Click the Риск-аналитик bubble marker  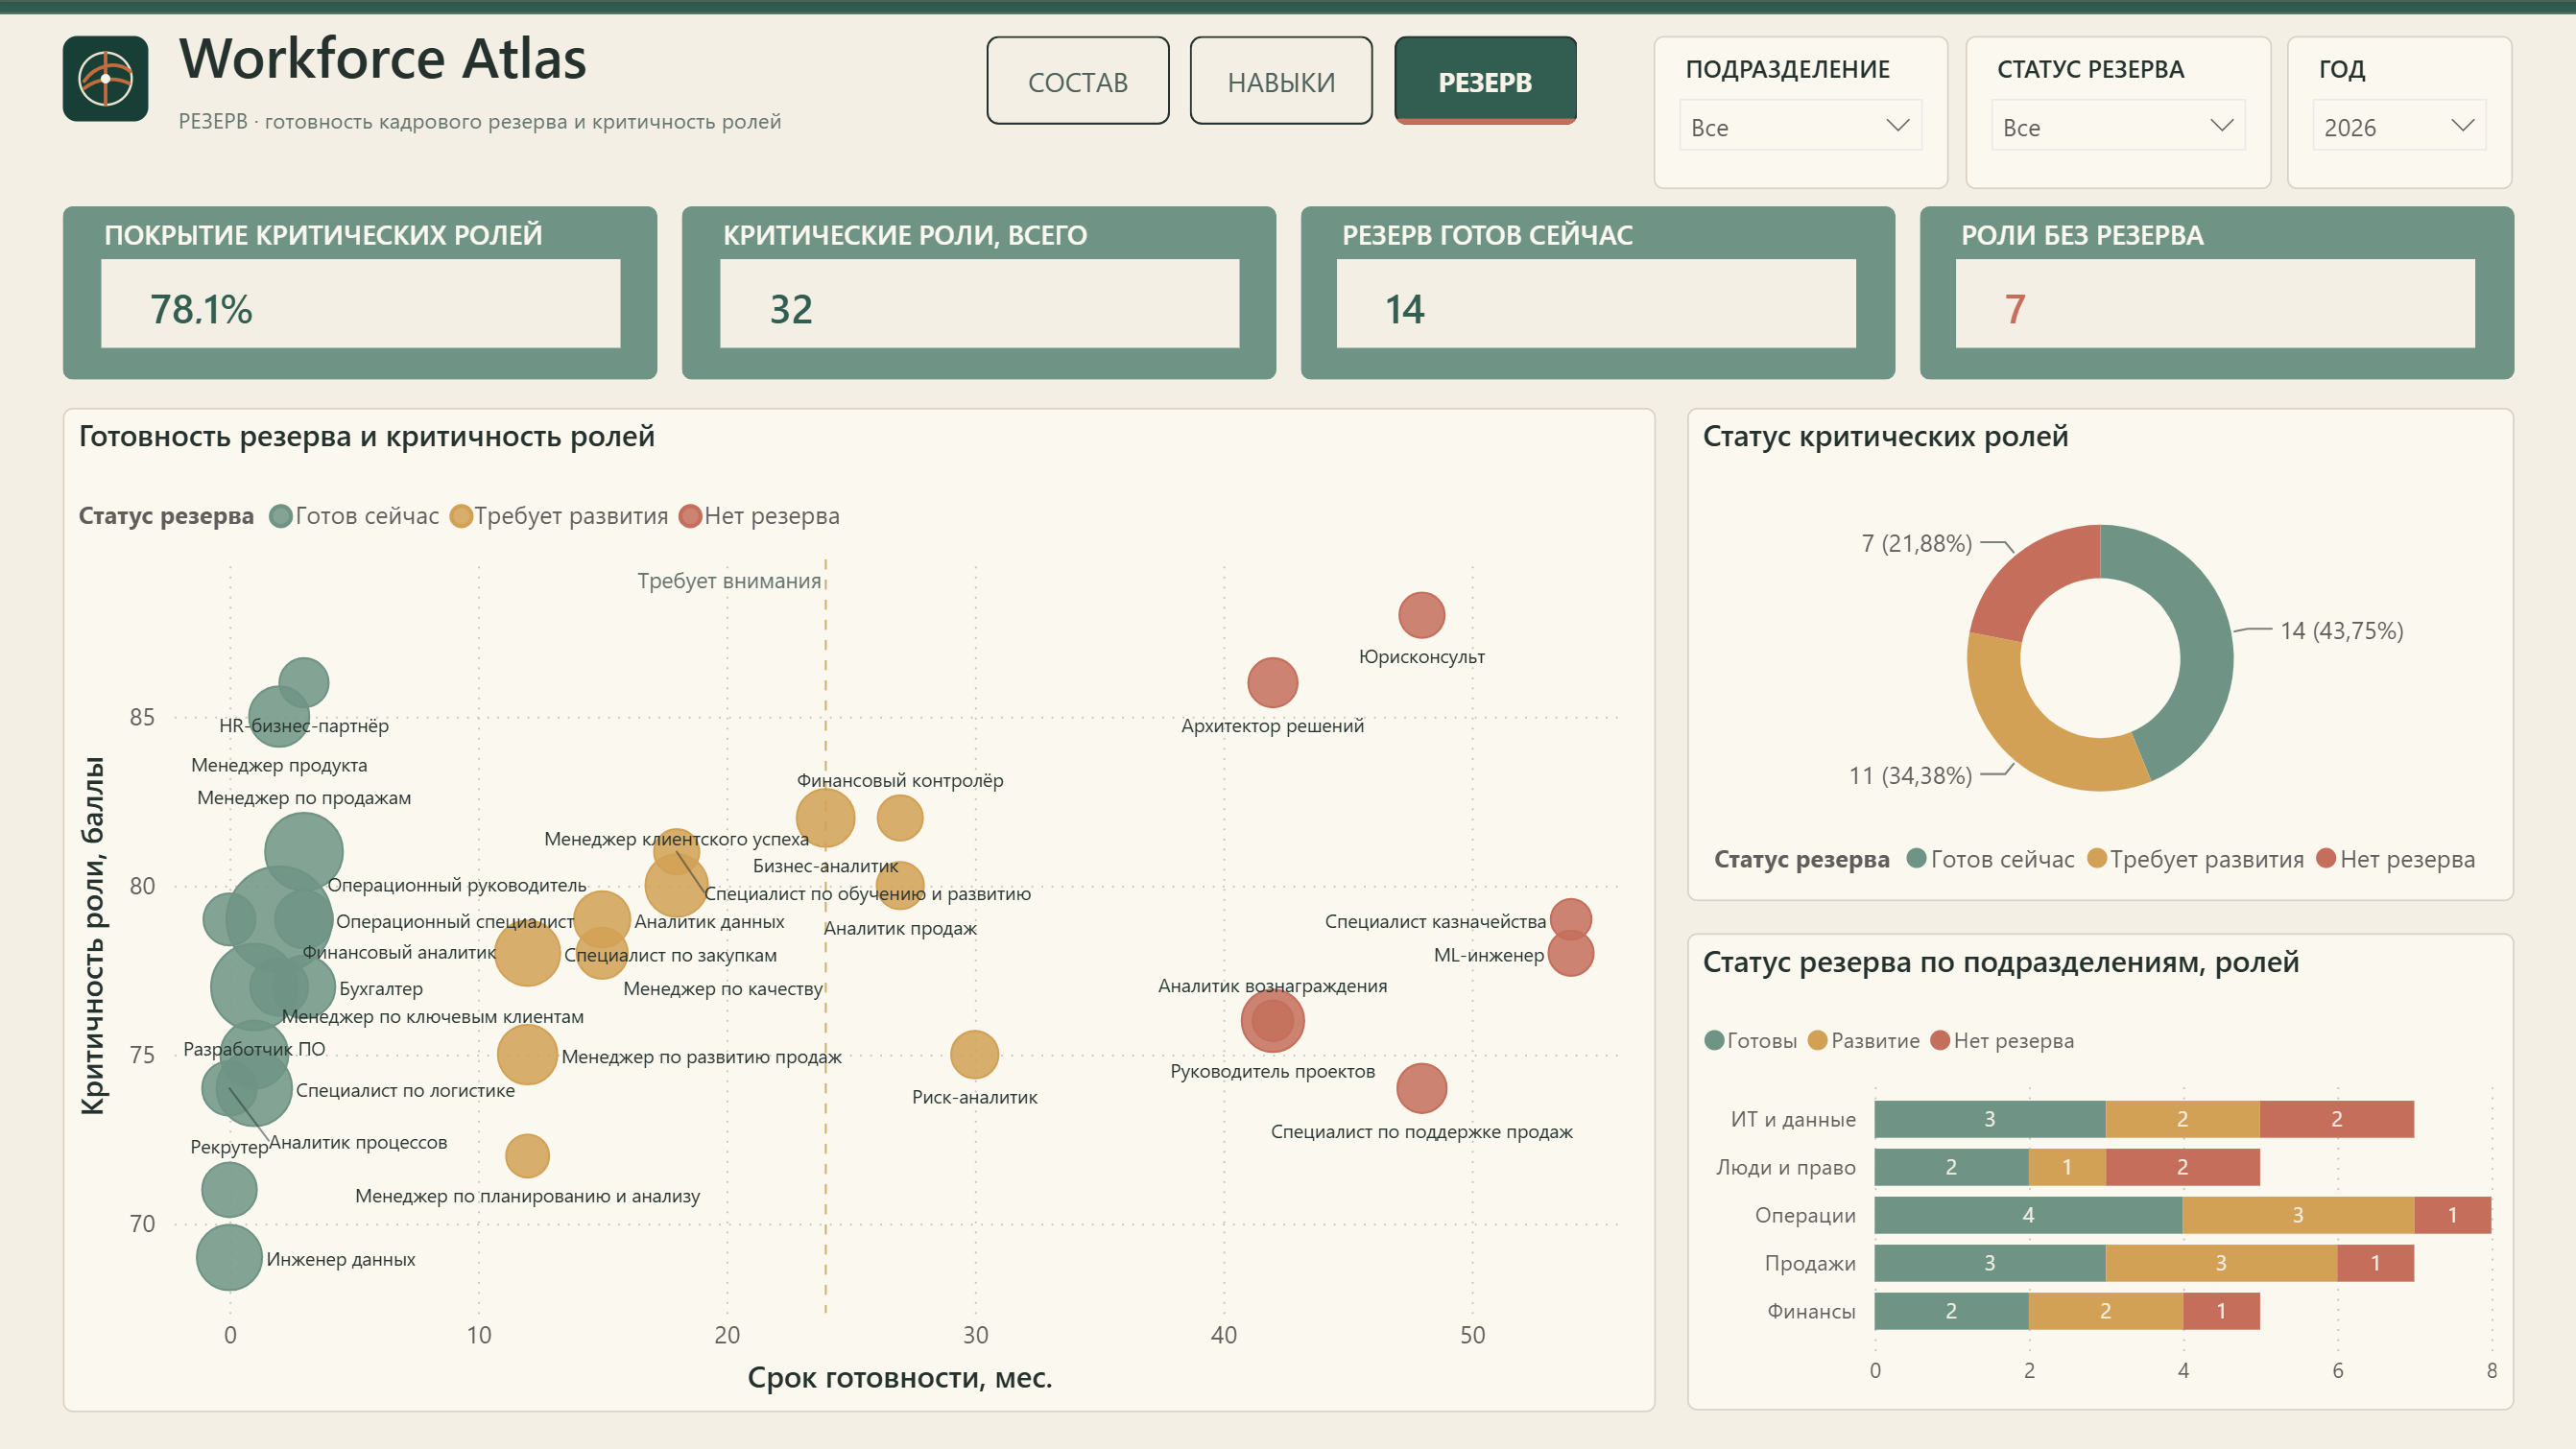[x=974, y=1054]
